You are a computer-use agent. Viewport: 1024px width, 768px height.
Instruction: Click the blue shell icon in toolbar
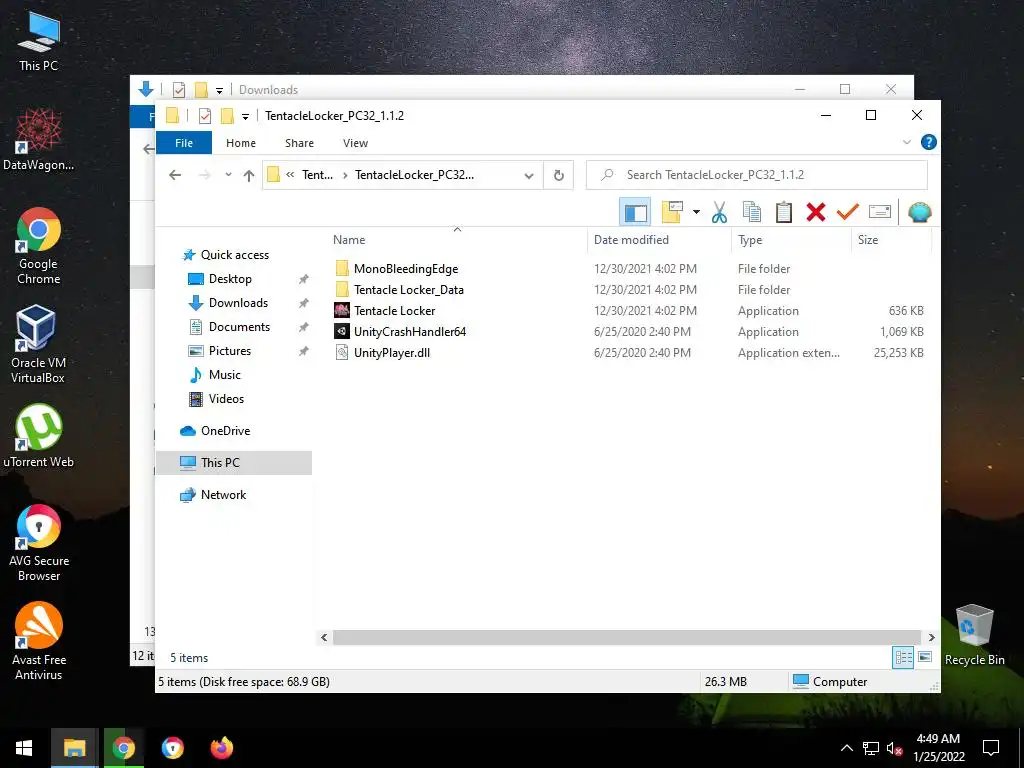[920, 212]
